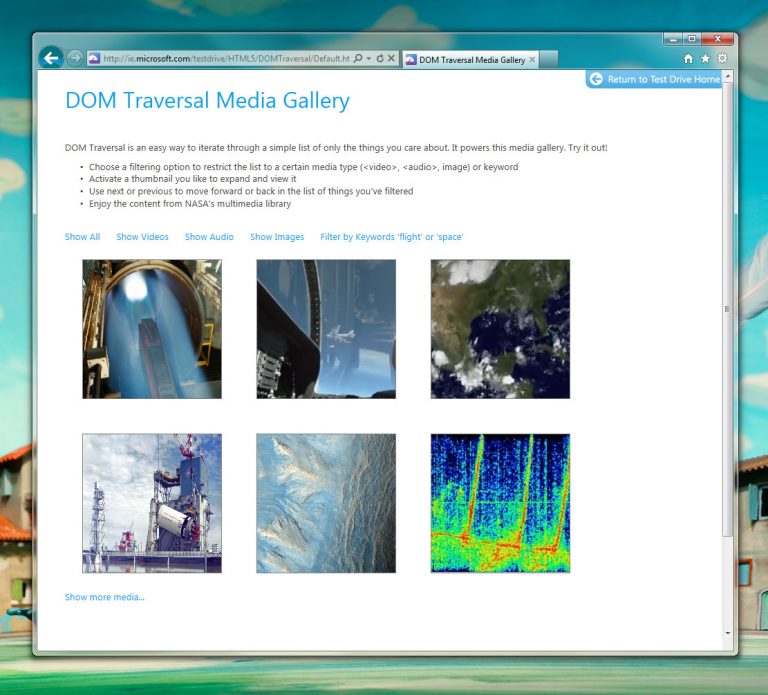
Task: Close the DOM Traversal Media Gallery tab
Action: [x=532, y=60]
